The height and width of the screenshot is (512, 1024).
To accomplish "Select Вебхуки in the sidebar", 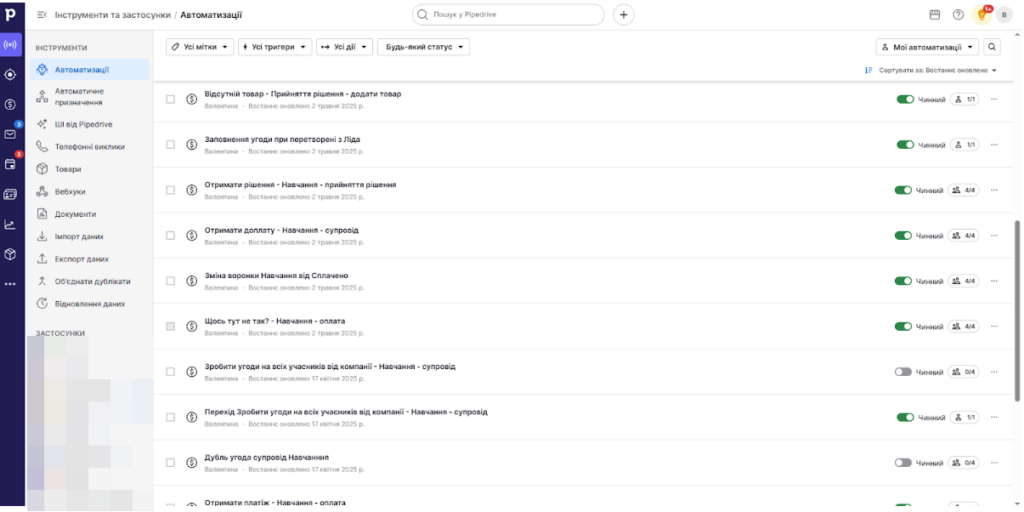I will pyautogui.click(x=89, y=191).
